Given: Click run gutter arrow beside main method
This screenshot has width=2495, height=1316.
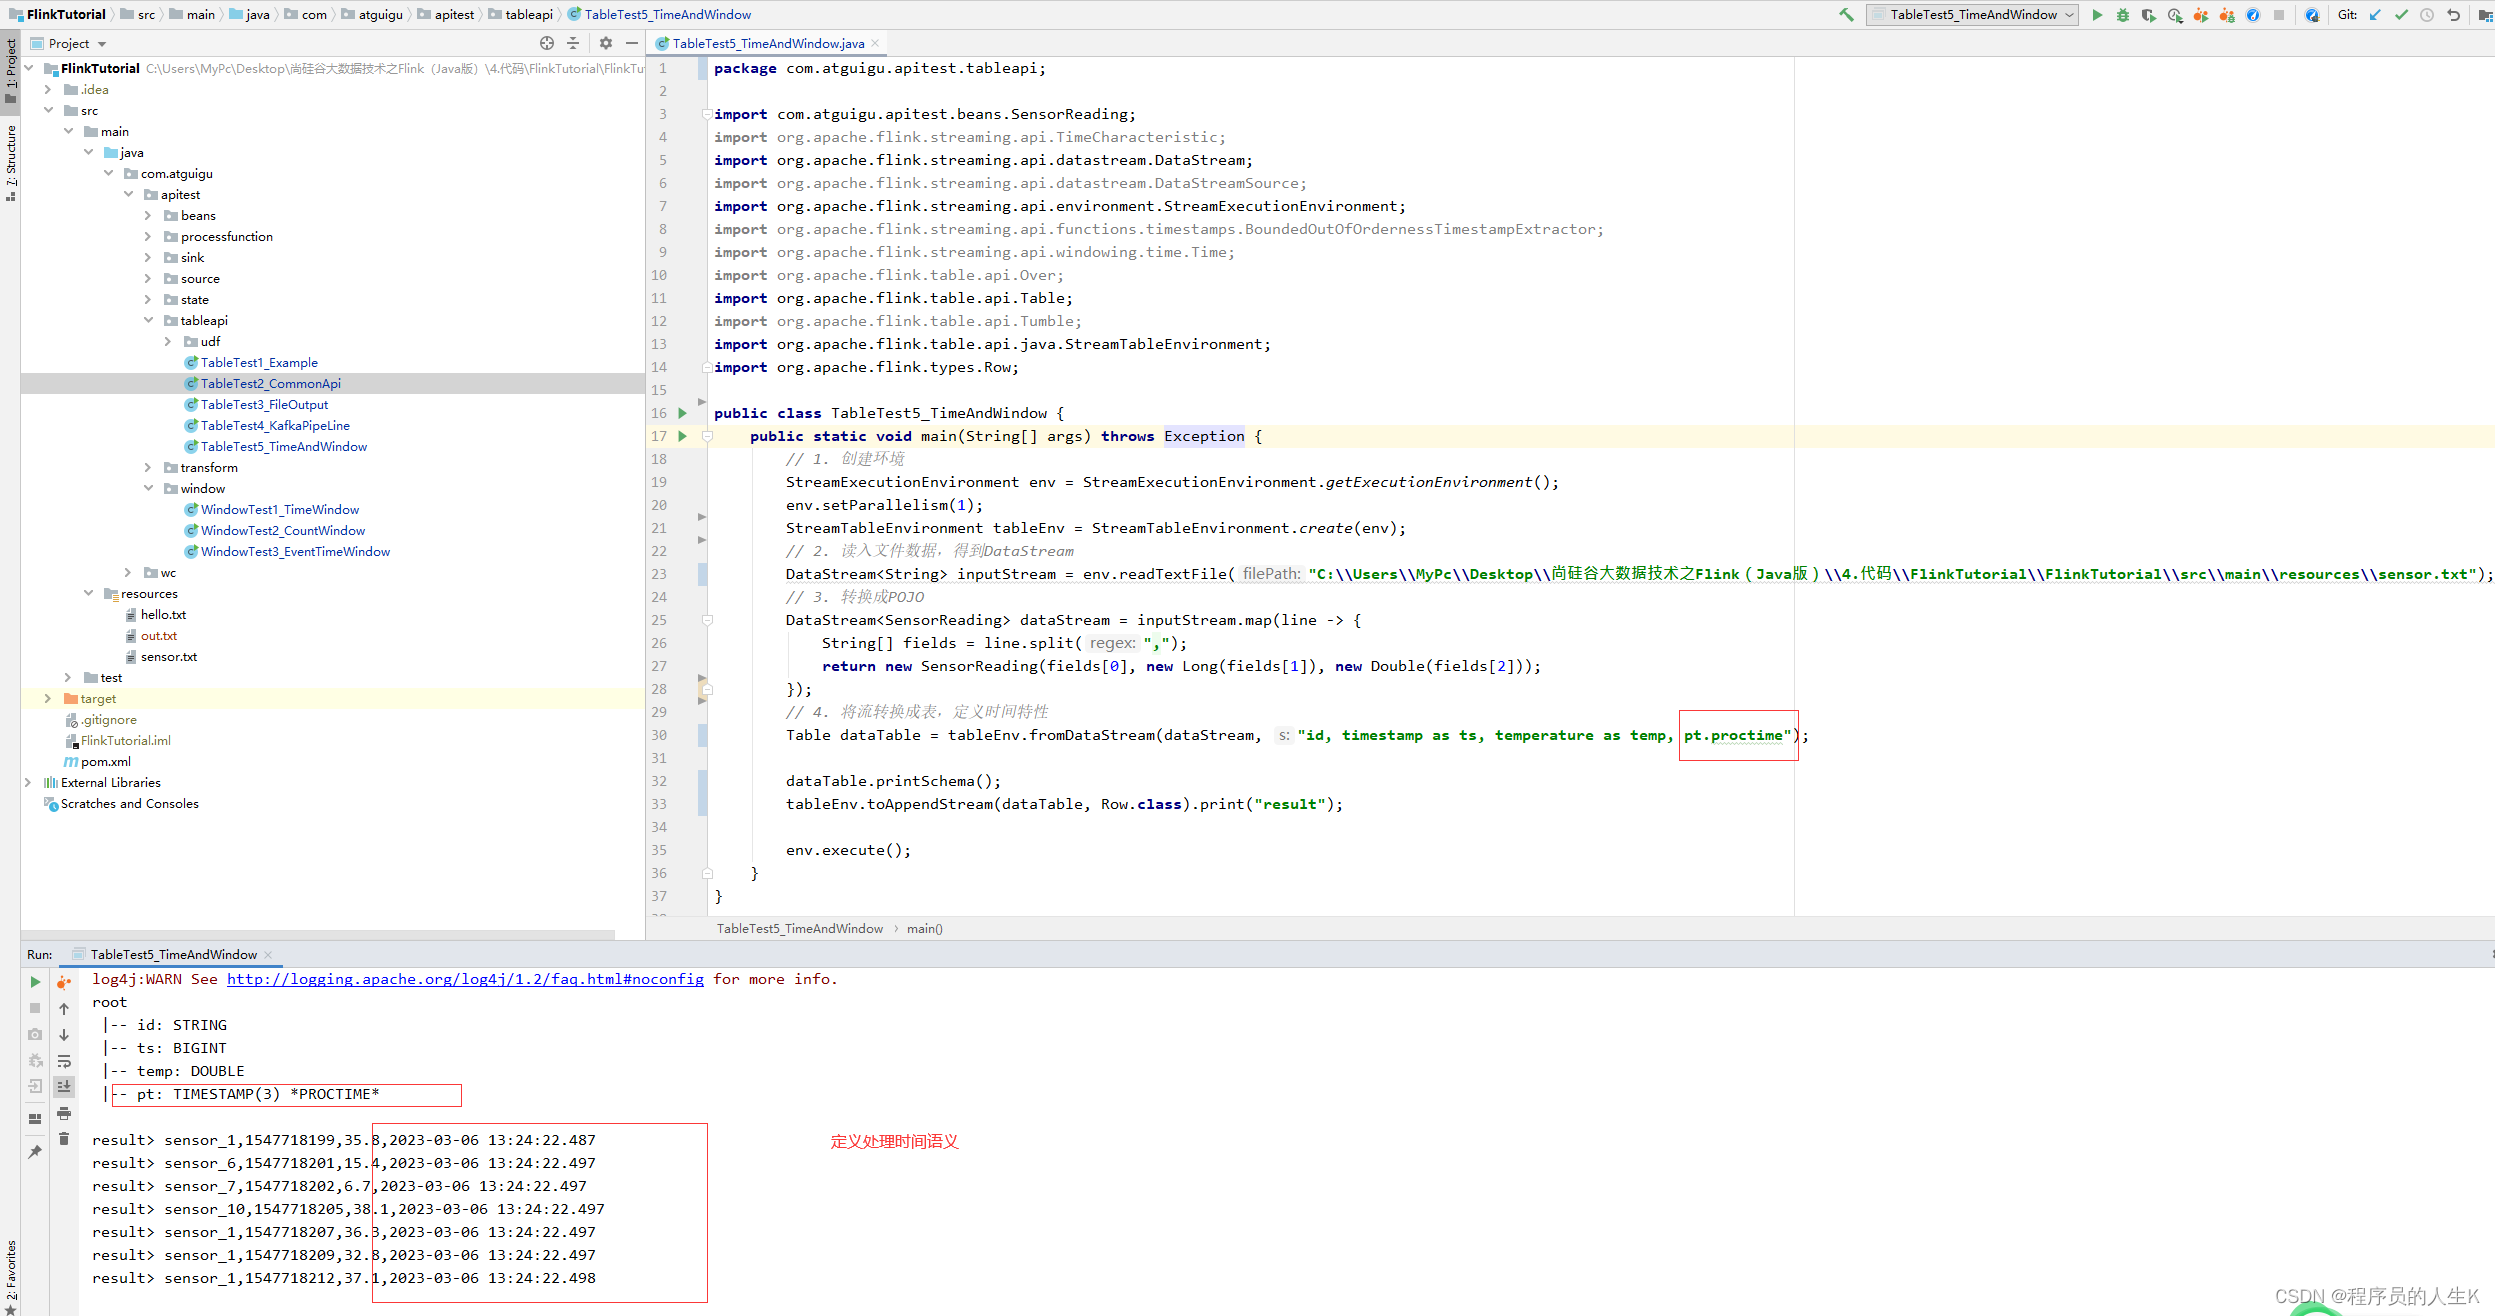Looking at the screenshot, I should pos(682,436).
